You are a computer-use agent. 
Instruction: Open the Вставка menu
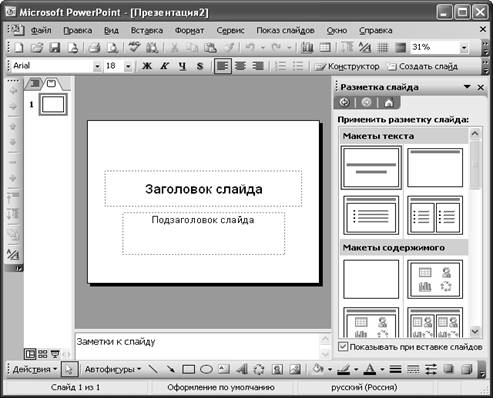147,30
